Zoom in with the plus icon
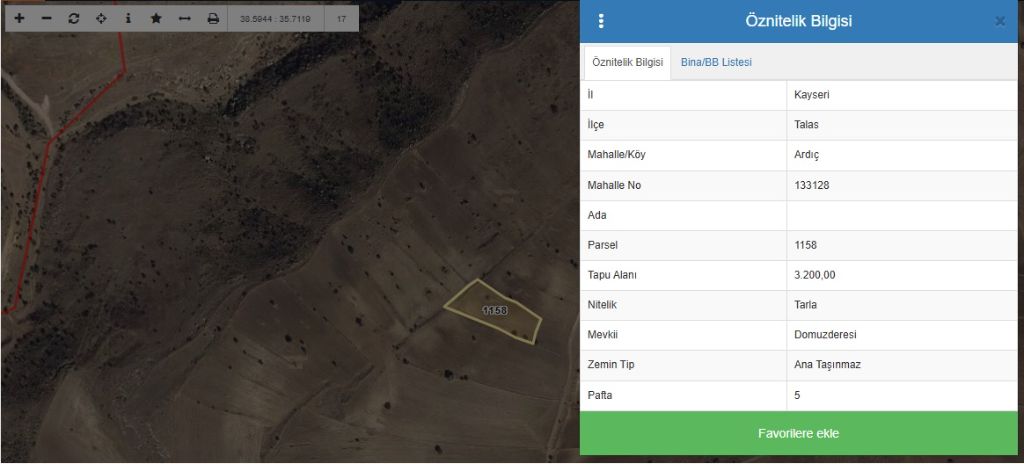1024x464 pixels. pyautogui.click(x=20, y=18)
